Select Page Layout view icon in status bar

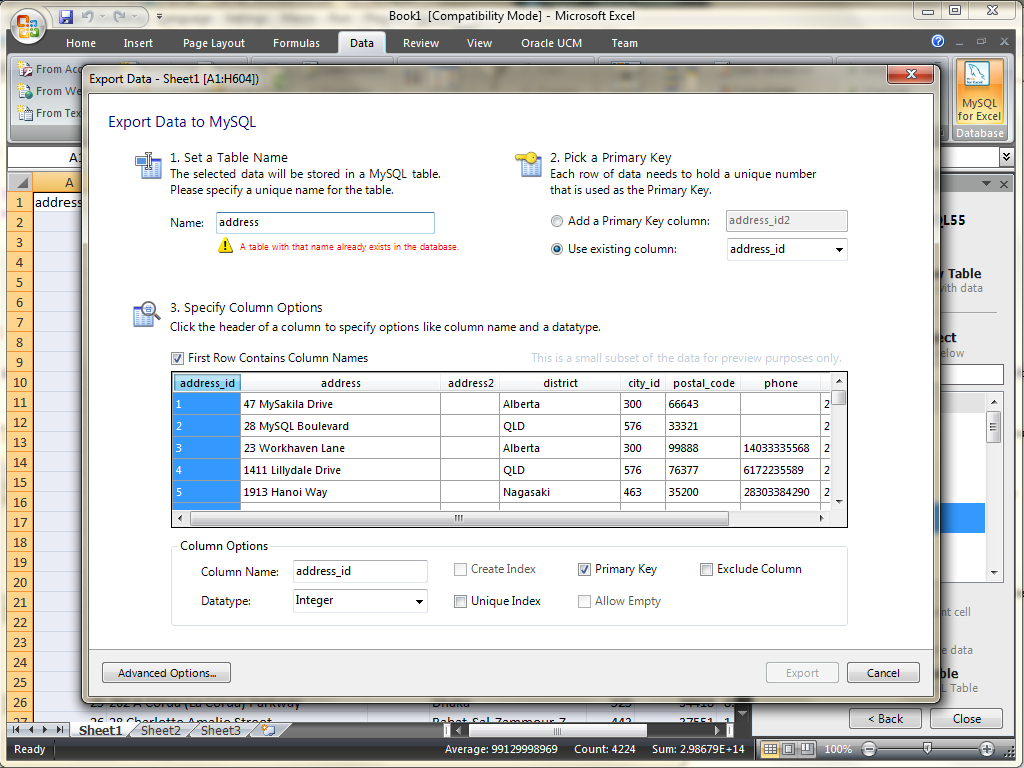point(787,749)
